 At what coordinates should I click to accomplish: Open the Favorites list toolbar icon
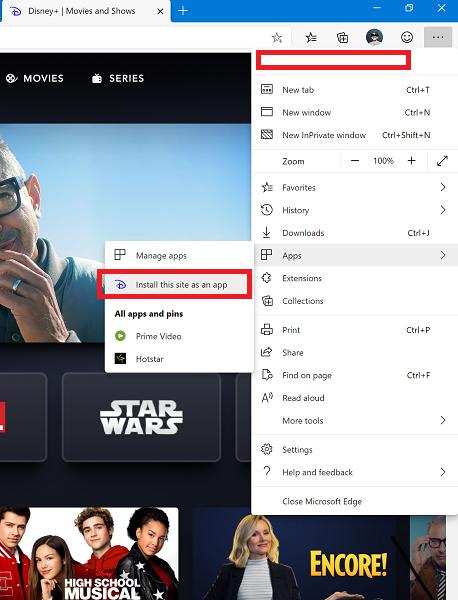coord(311,37)
